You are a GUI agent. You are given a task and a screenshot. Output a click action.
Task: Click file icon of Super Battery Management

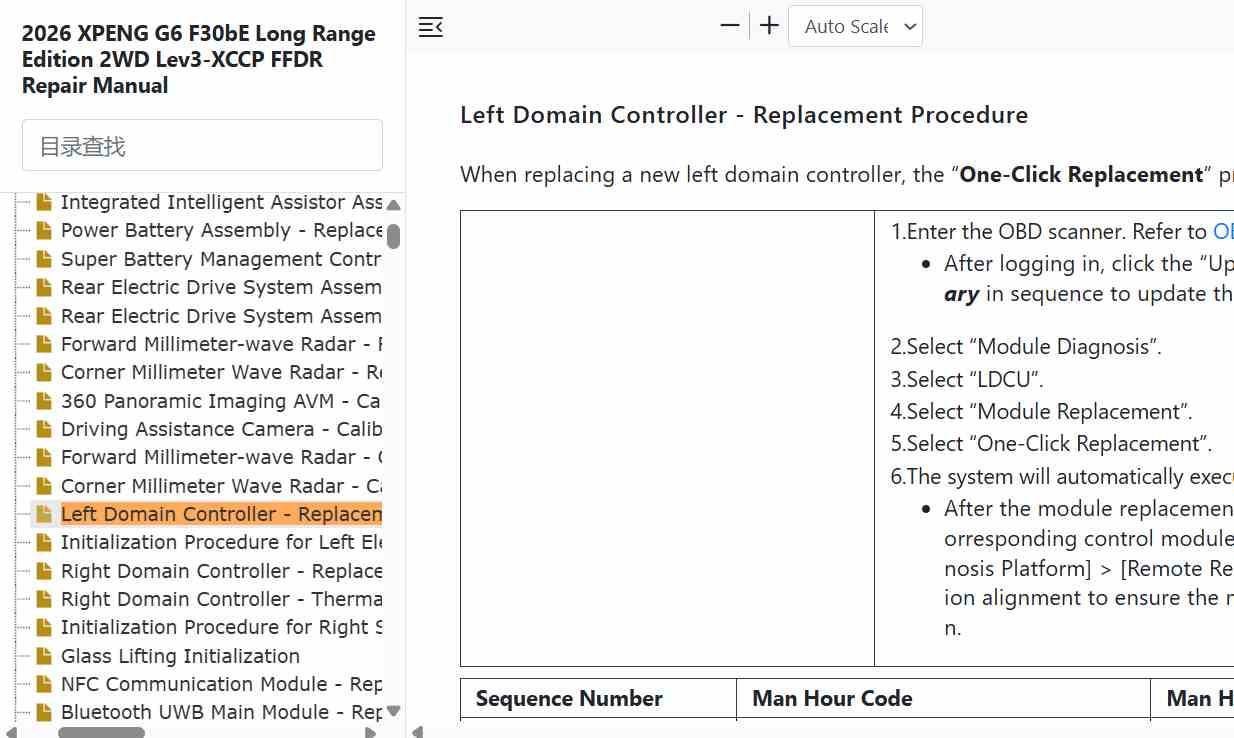[43, 259]
